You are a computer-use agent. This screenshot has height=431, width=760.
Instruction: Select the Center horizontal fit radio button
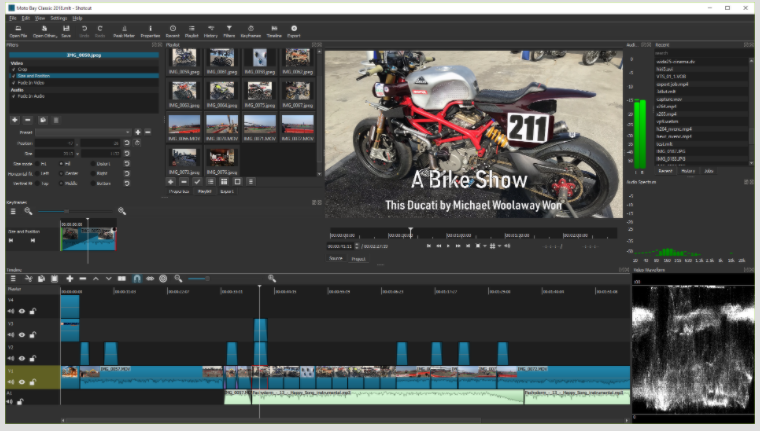click(61, 173)
